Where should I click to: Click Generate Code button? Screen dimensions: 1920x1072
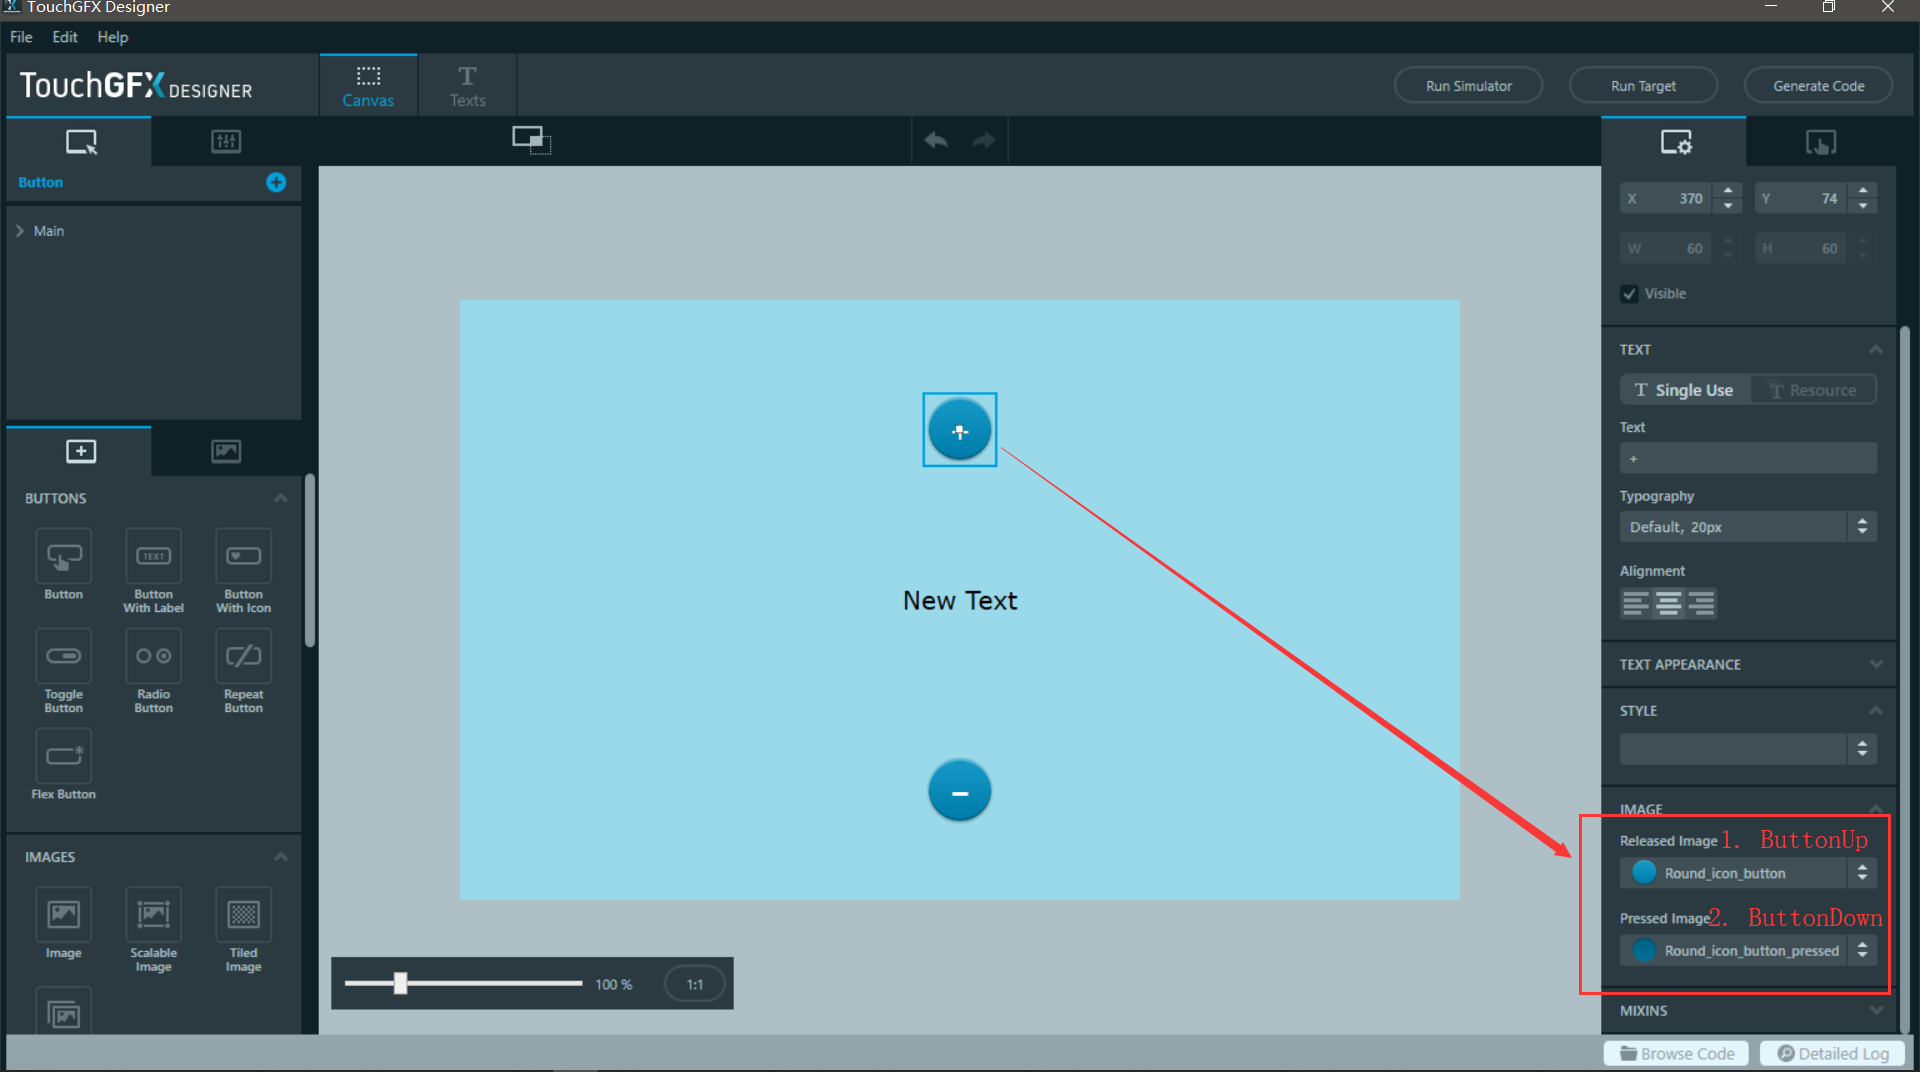click(x=1818, y=86)
